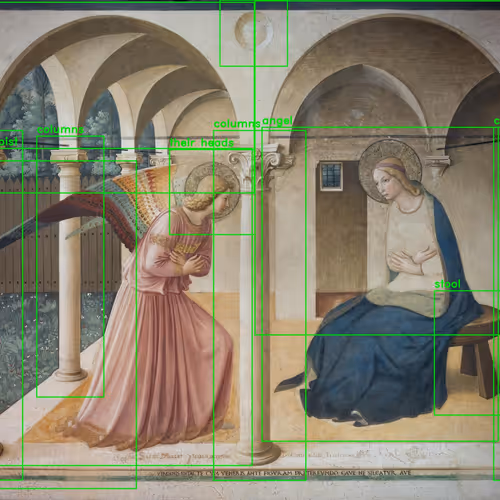Select the left "columns" label above the garden column
The width and height of the screenshot is (500, 500).
60,130
